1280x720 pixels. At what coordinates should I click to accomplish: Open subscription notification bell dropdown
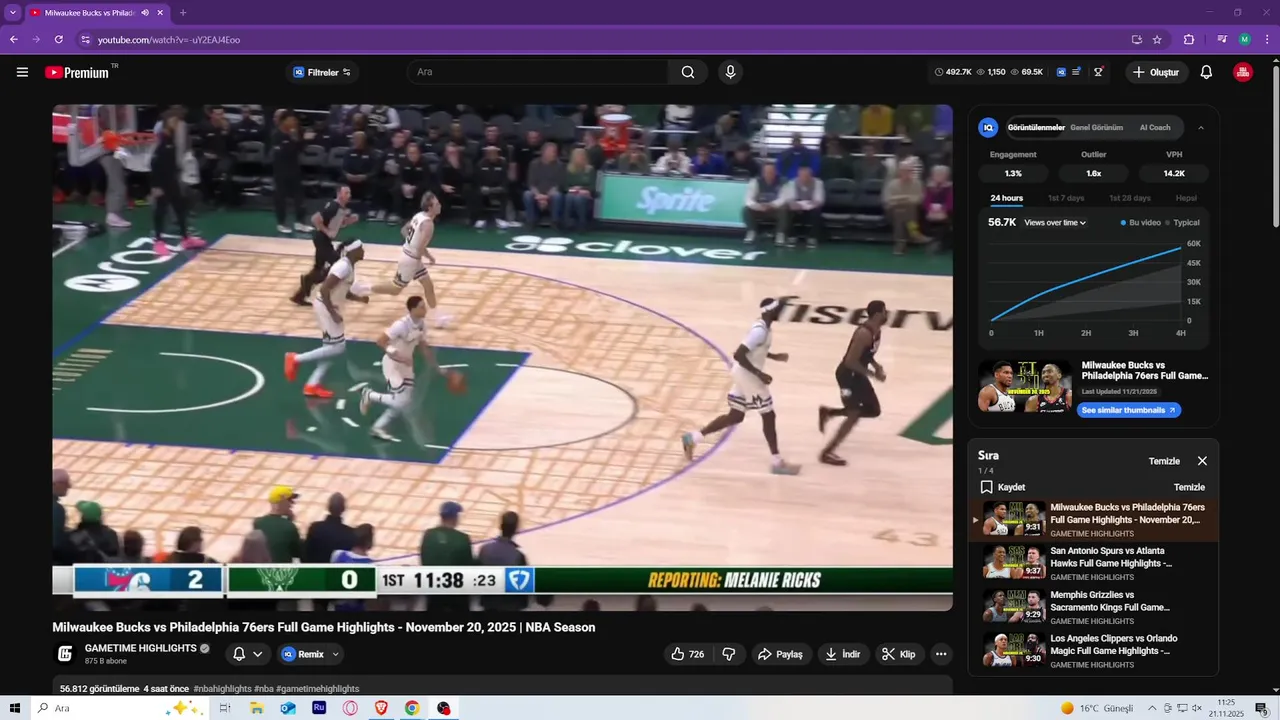248,654
